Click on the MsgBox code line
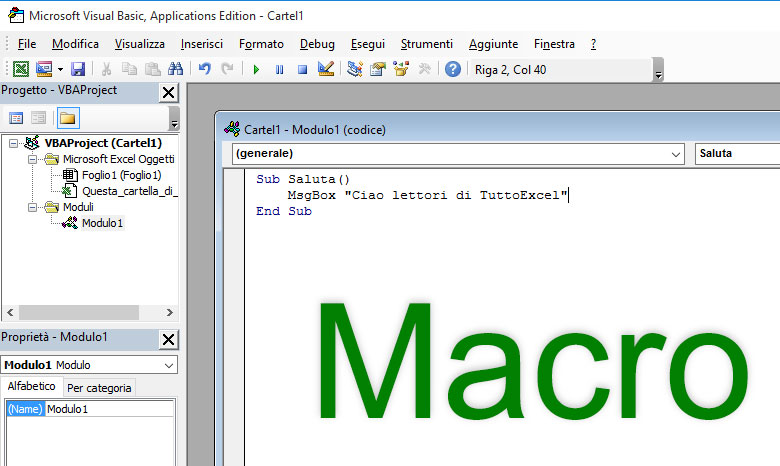 click(x=427, y=195)
